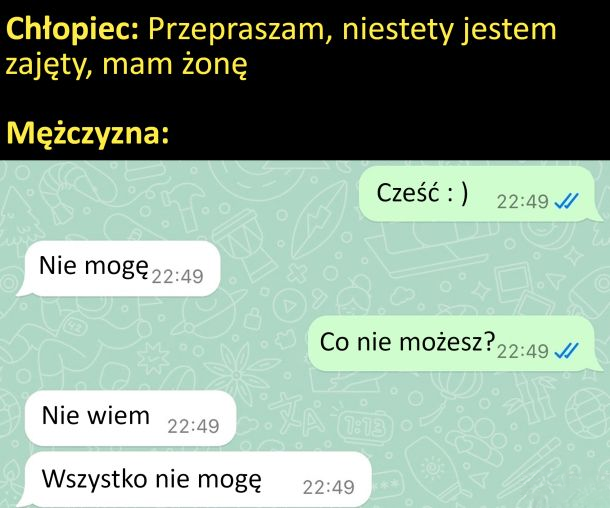Click the 1:13 clock doodle in wallpaper
This screenshot has width=610, height=508.
362,427
